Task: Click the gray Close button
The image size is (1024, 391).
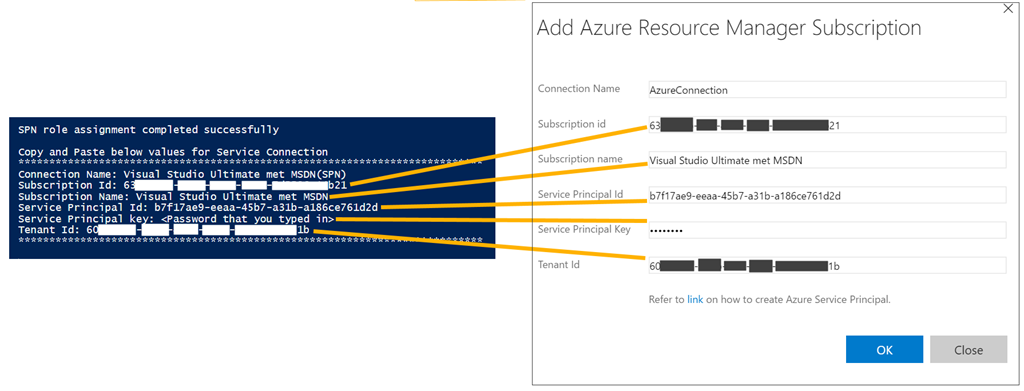Action: (968, 349)
